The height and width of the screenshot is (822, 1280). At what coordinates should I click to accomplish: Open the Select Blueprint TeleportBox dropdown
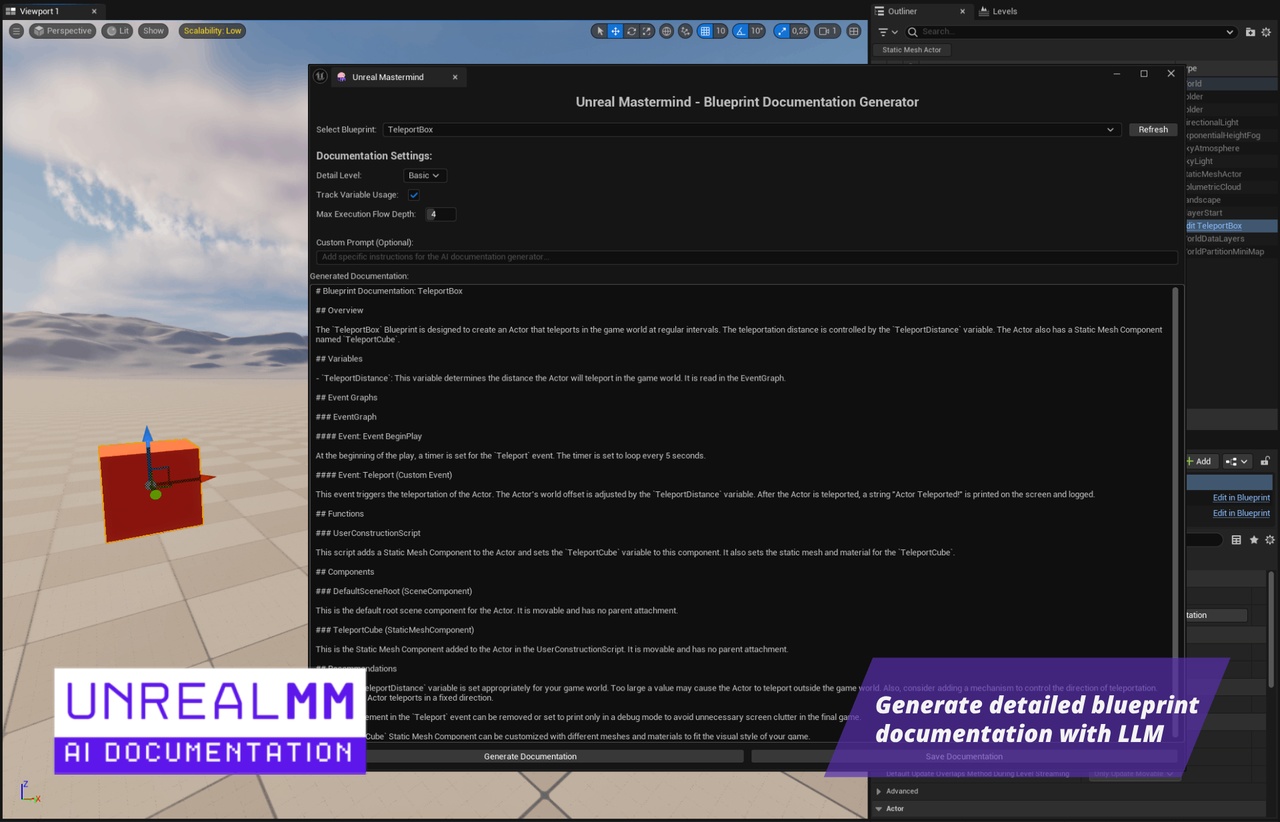751,130
